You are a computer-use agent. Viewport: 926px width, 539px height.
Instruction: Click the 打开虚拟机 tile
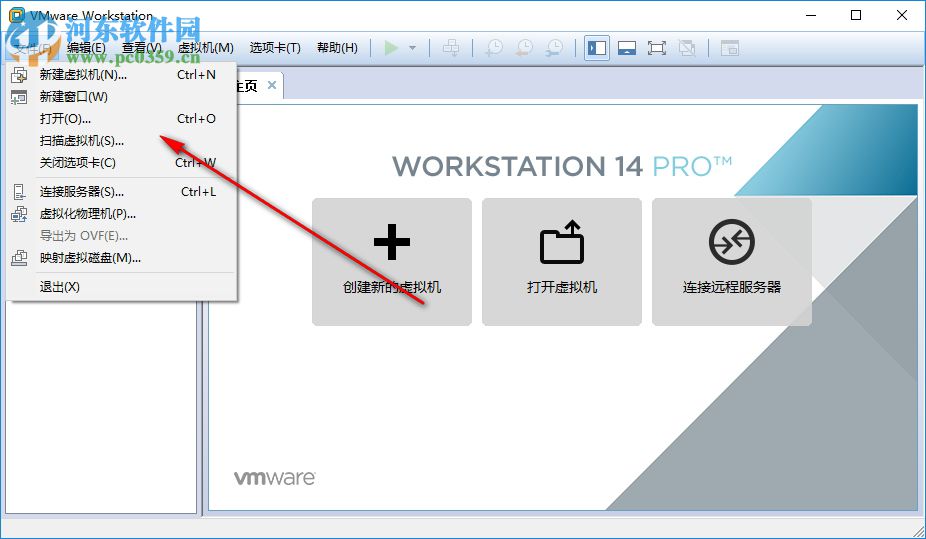click(562, 262)
